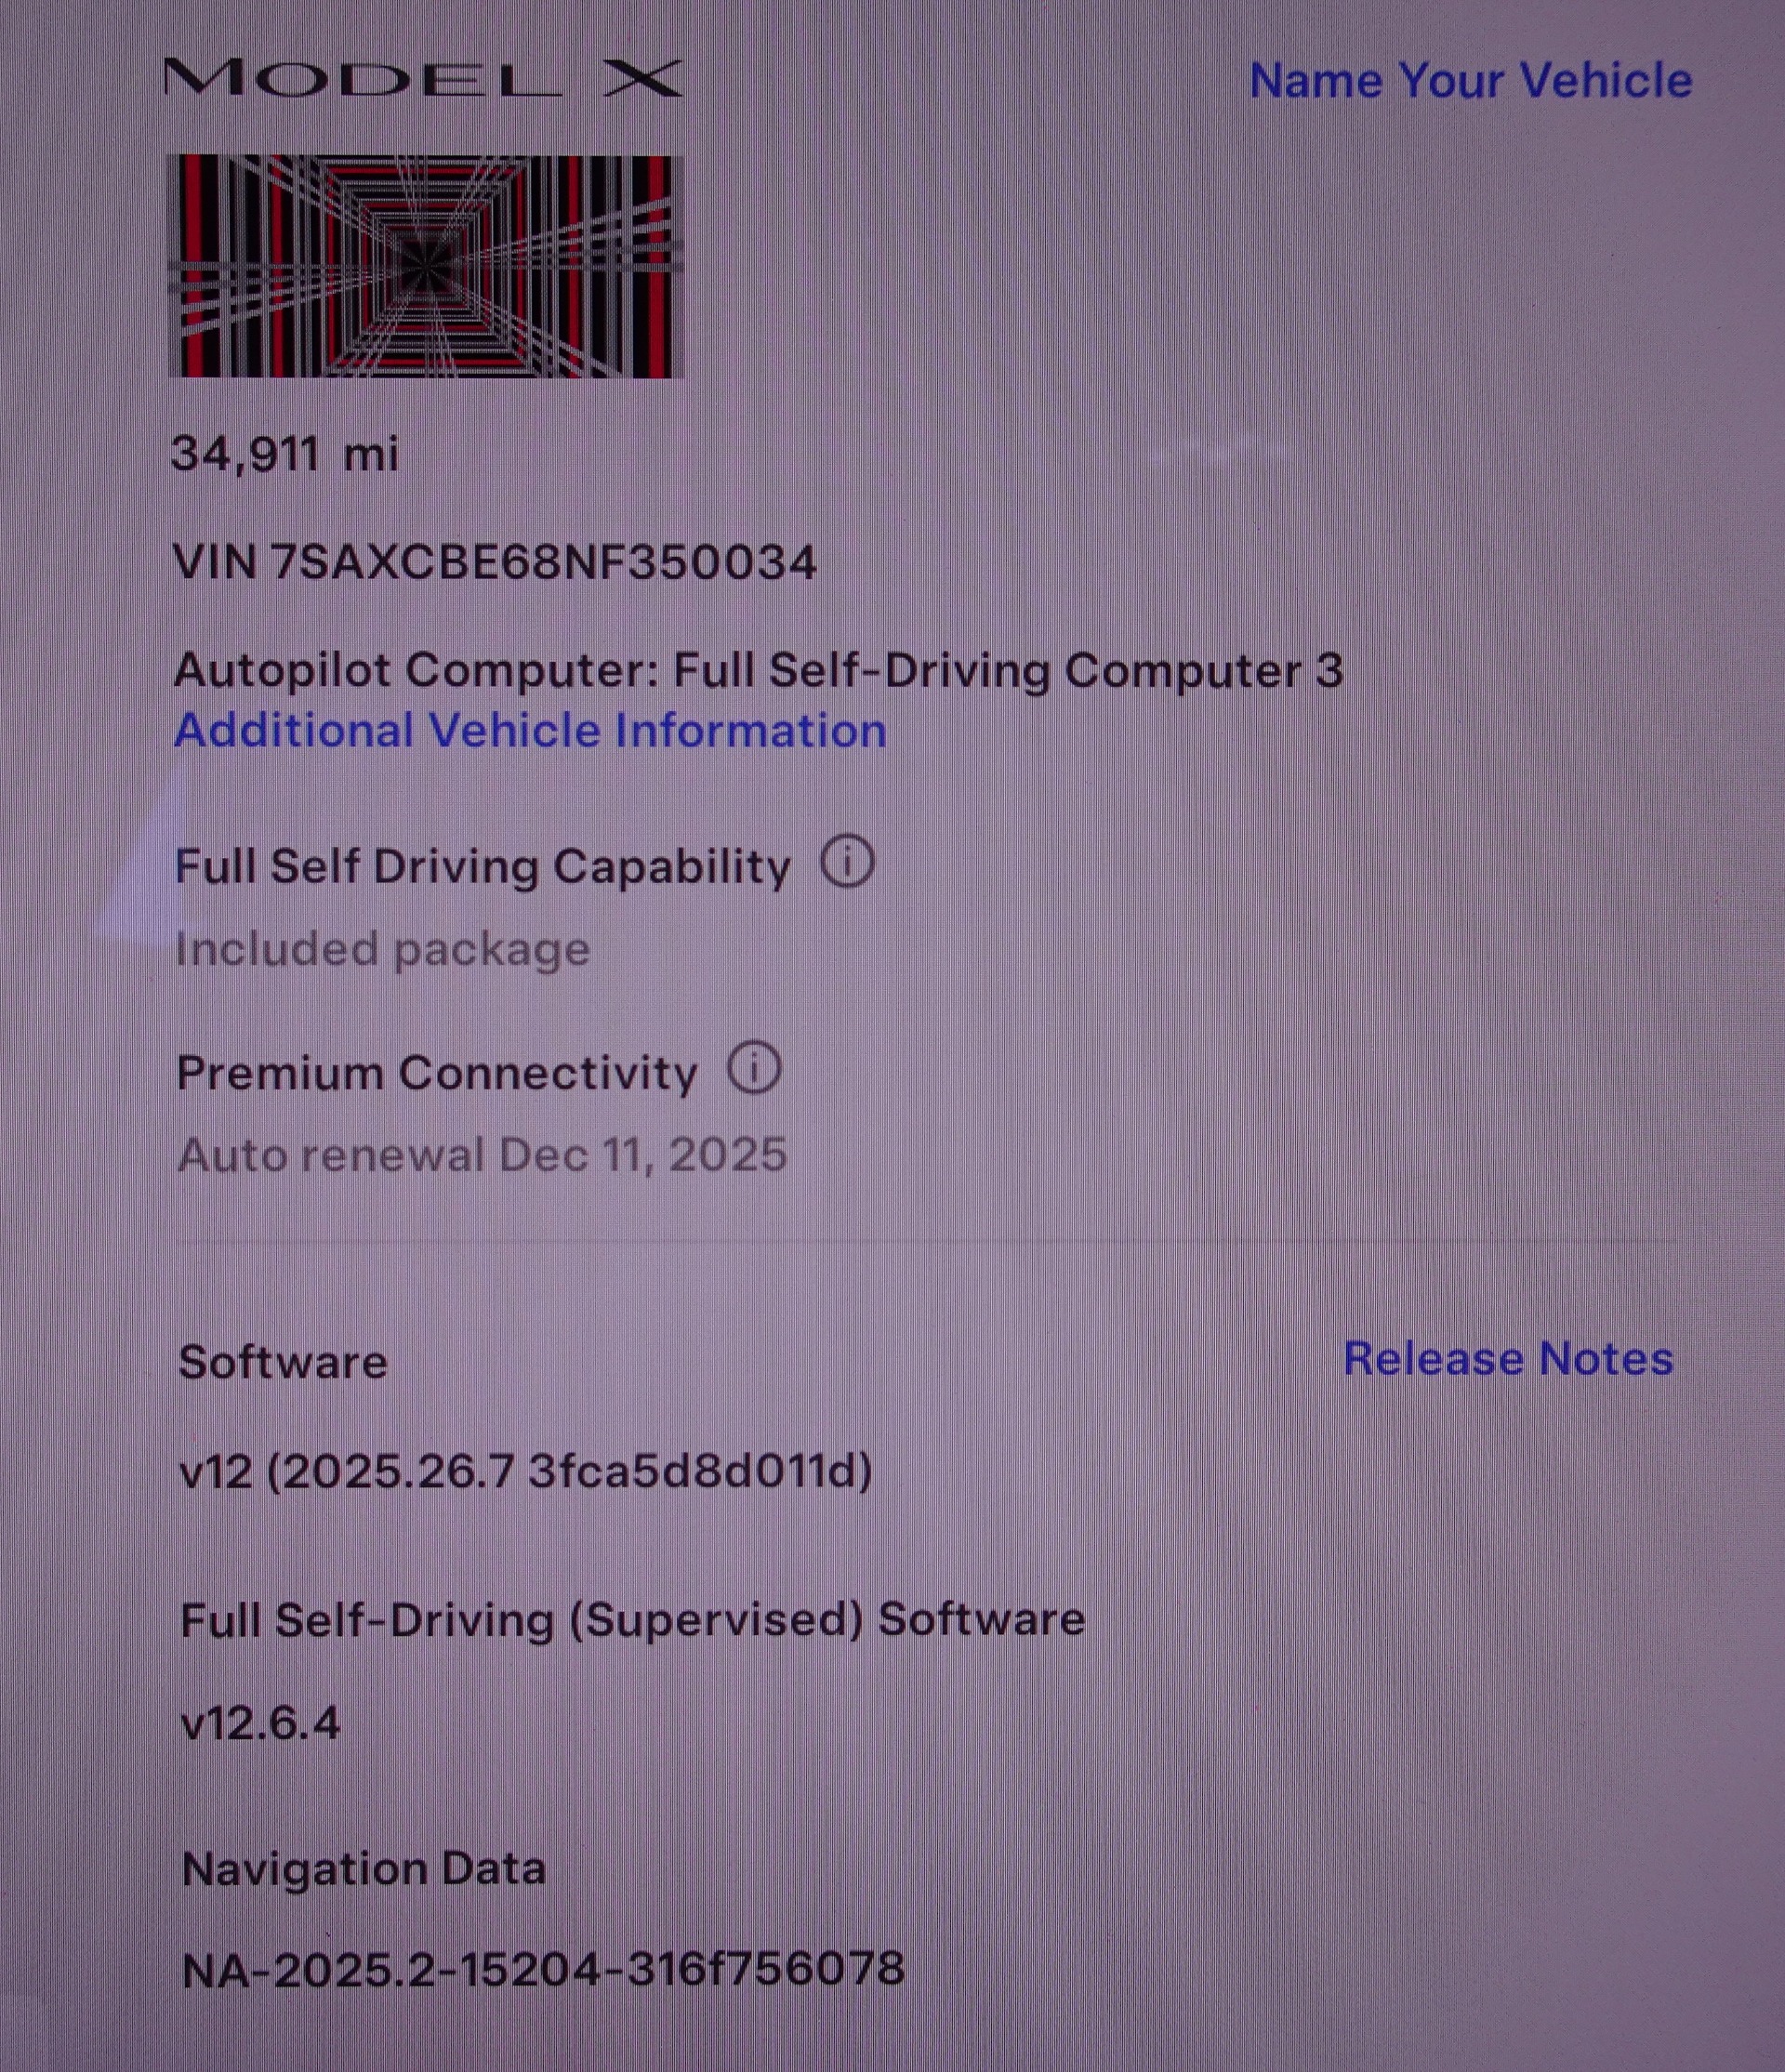Click the Name Your Vehicle link

1470,80
